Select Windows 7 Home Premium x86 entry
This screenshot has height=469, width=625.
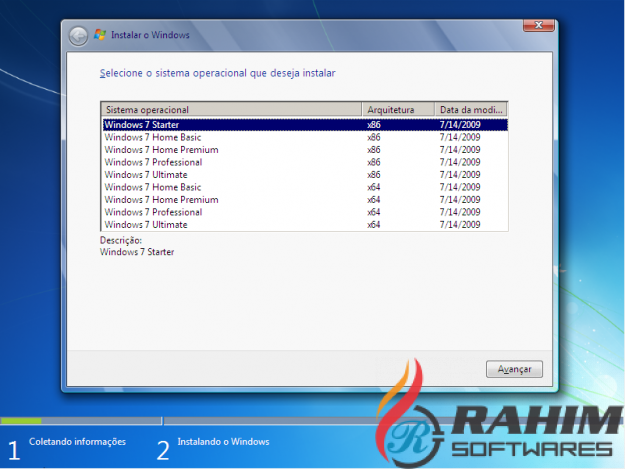[305, 150]
